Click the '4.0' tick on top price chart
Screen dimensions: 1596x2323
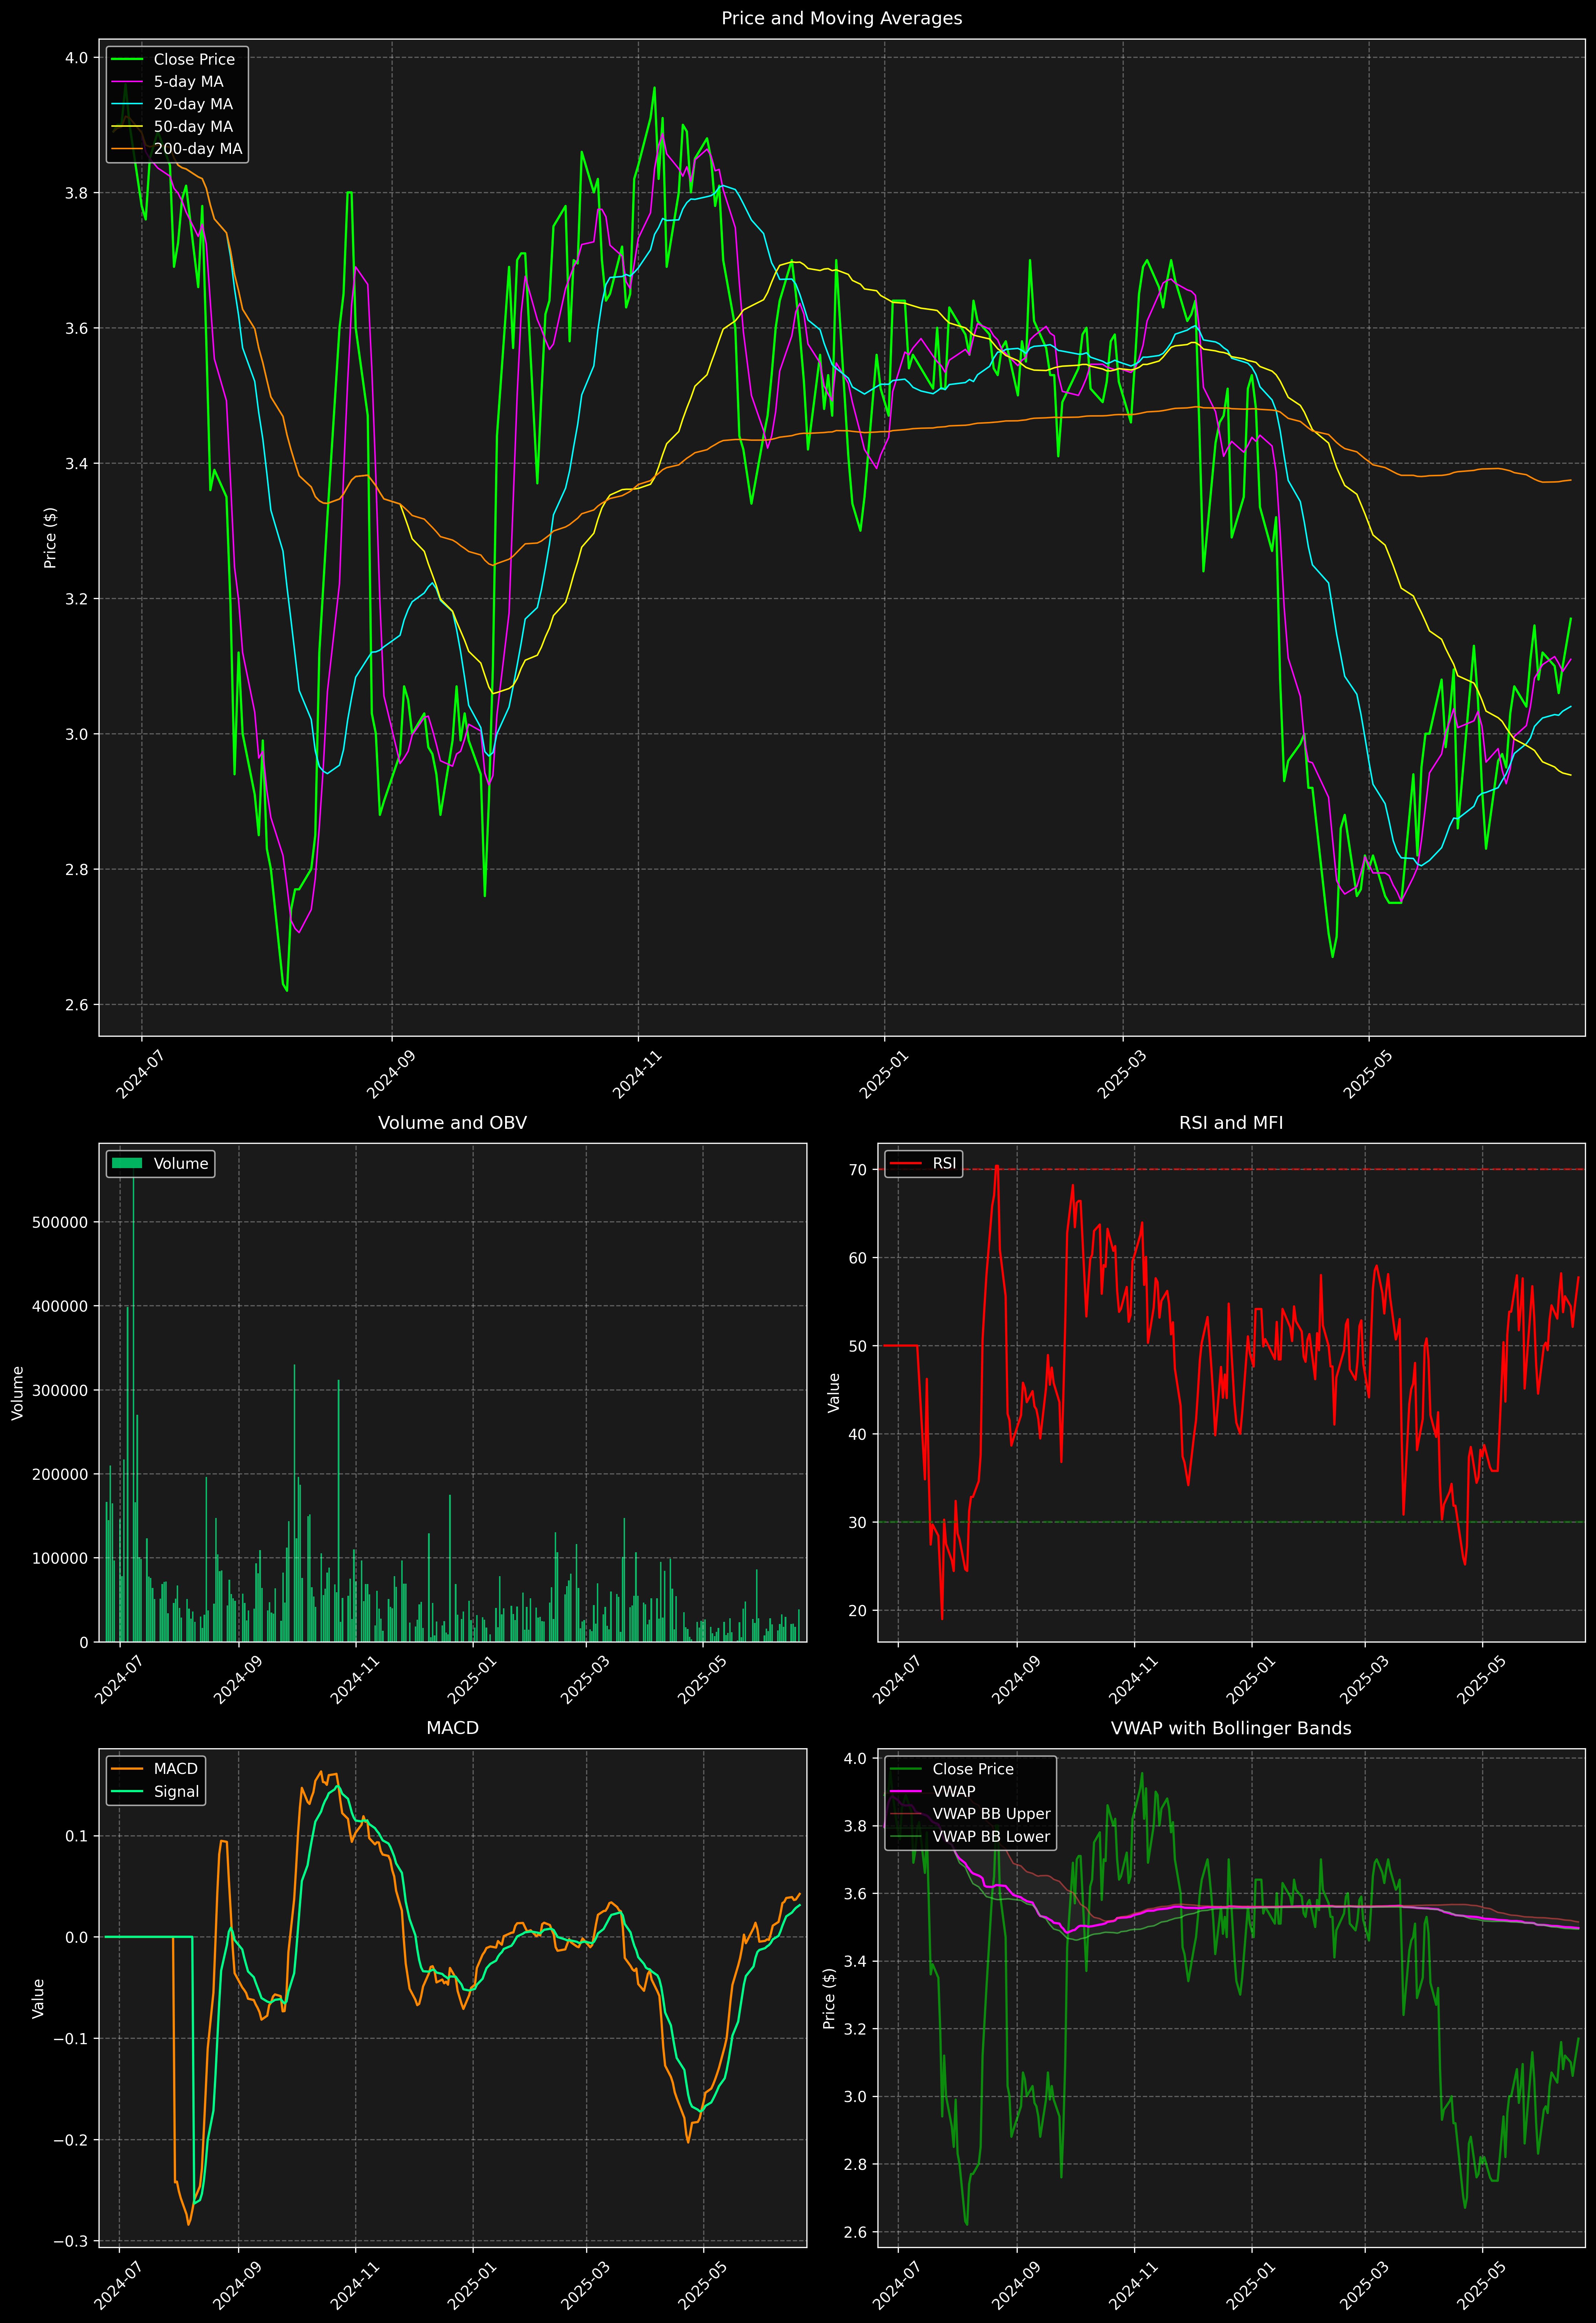[77, 58]
